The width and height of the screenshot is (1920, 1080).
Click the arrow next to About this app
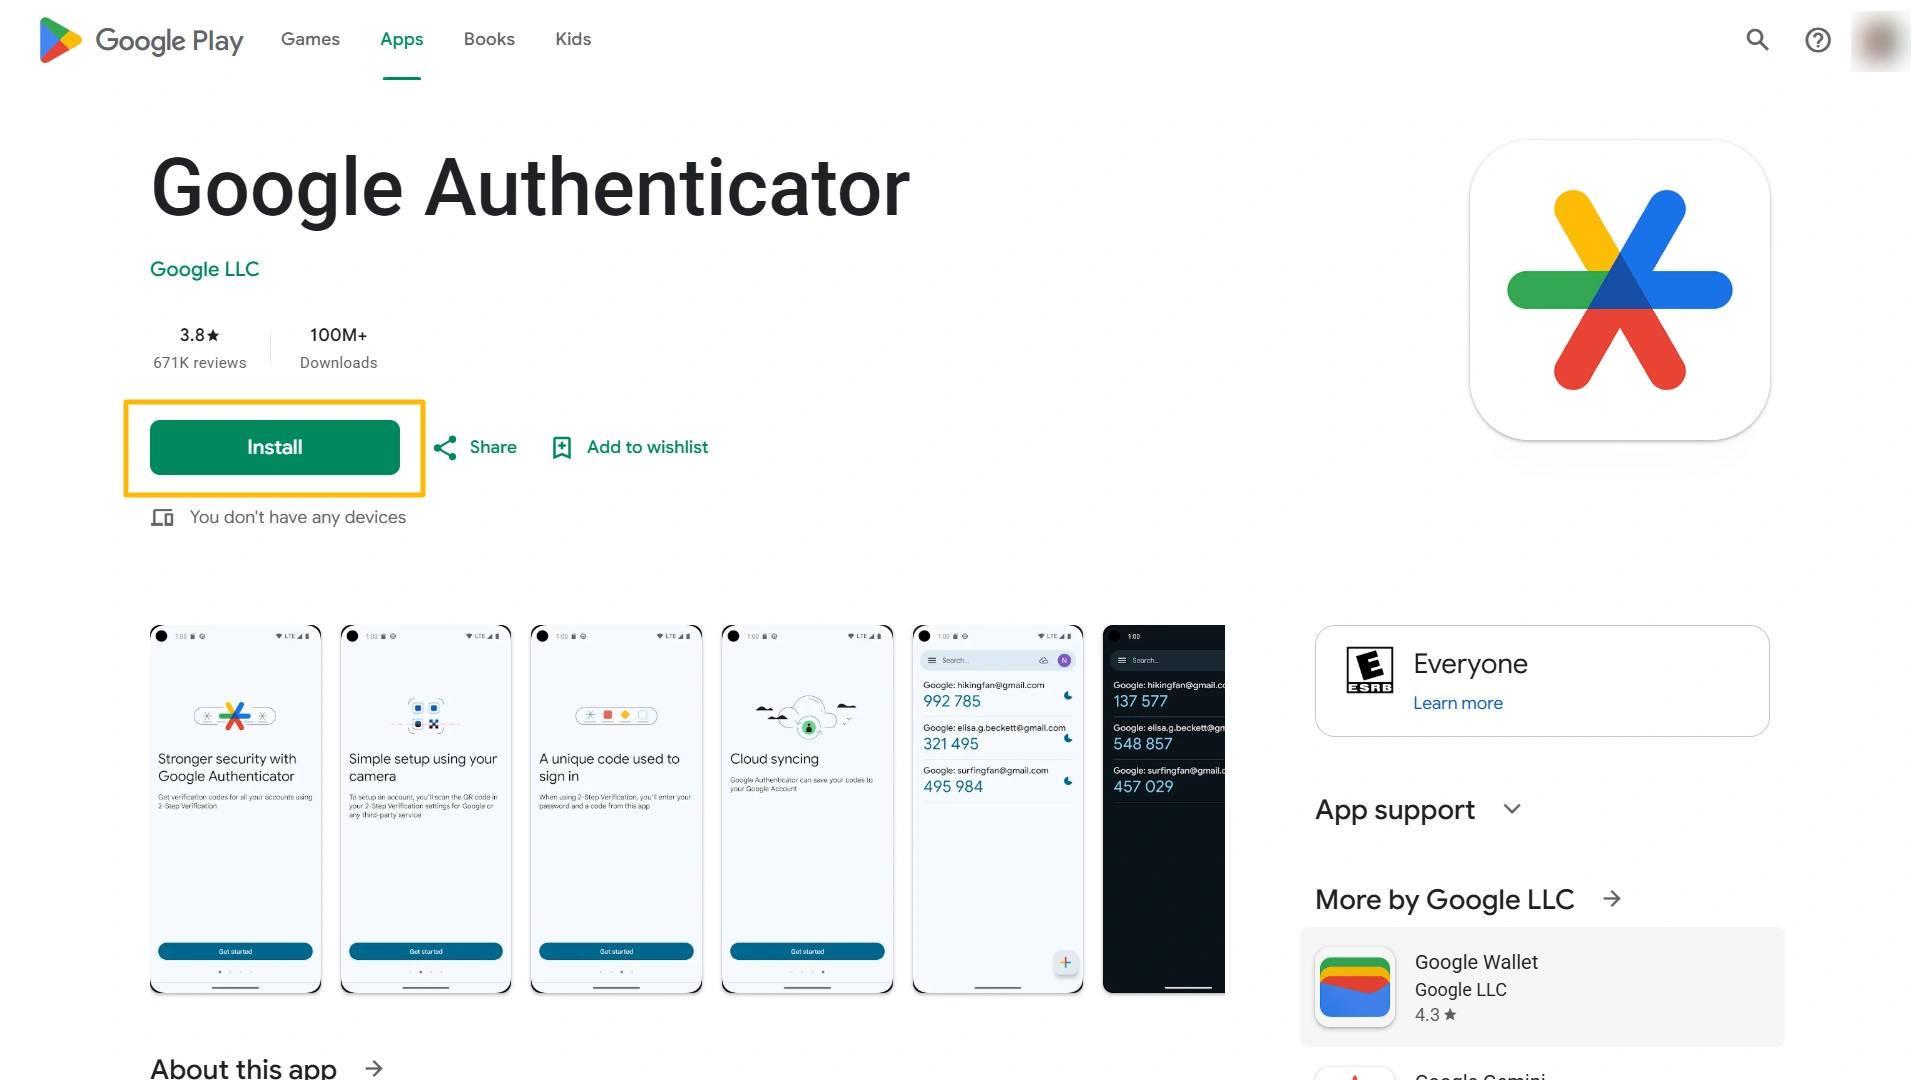click(x=374, y=1068)
